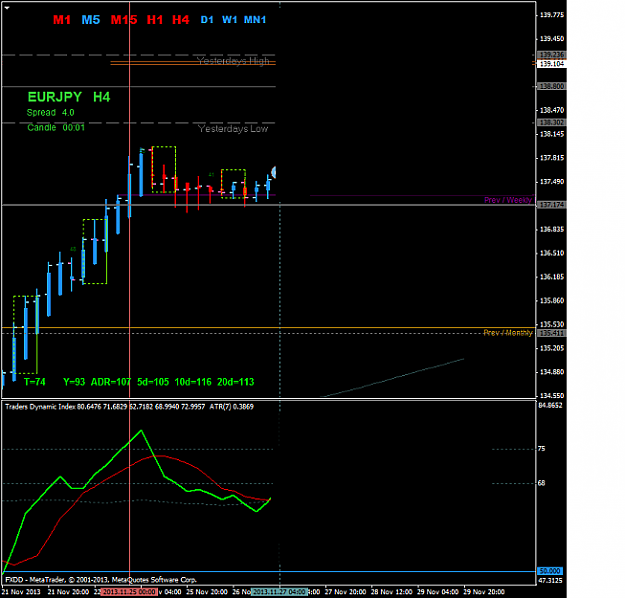This screenshot has width=625, height=598.
Task: Click the 10d=116 statistic
Action: point(193,382)
